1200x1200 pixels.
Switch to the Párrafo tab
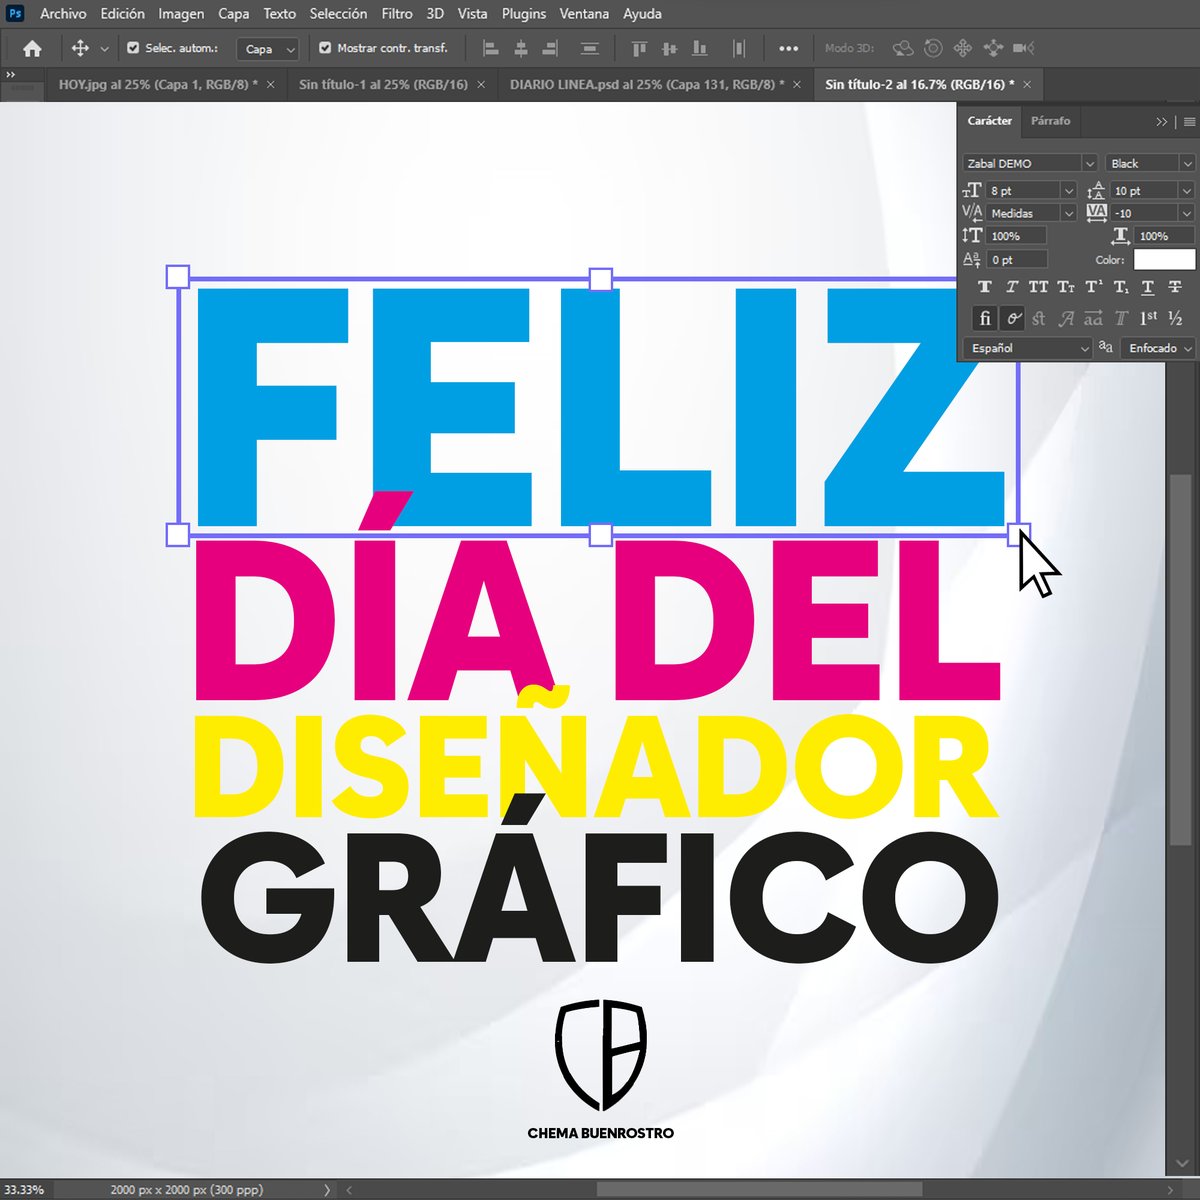[1050, 121]
